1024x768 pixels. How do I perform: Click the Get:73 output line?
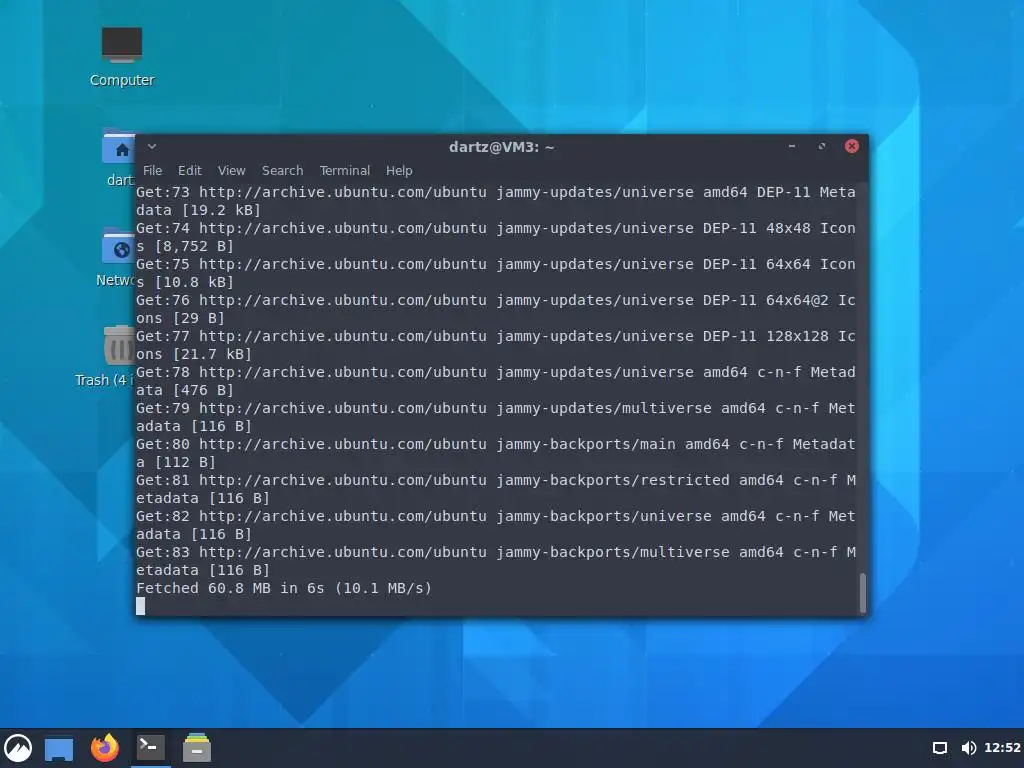(x=496, y=201)
